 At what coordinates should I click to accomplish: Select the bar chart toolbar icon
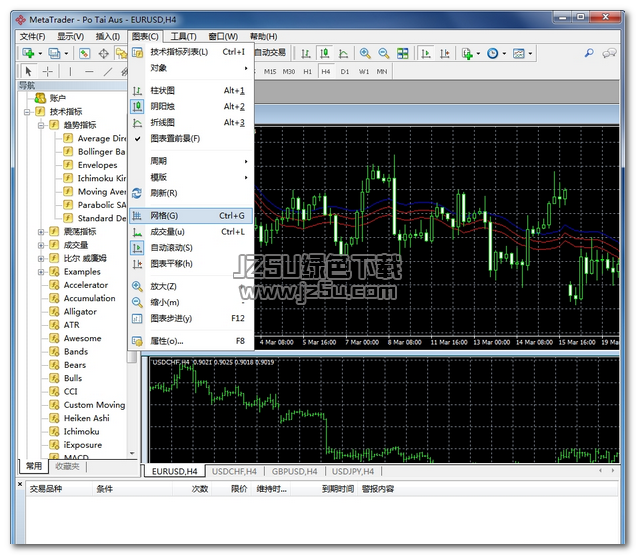[306, 53]
